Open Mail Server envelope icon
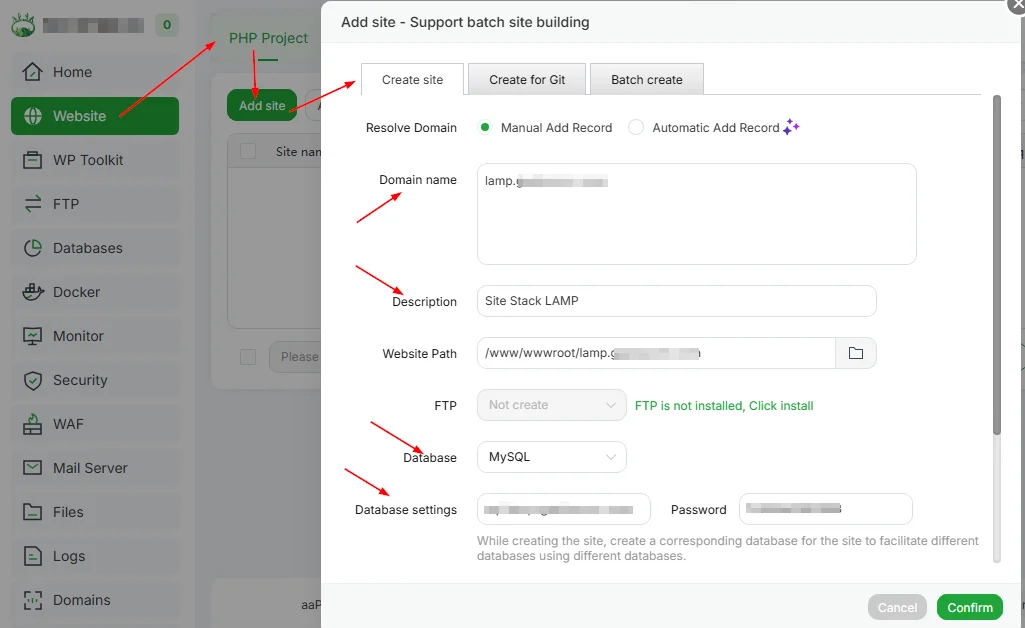 tap(33, 468)
